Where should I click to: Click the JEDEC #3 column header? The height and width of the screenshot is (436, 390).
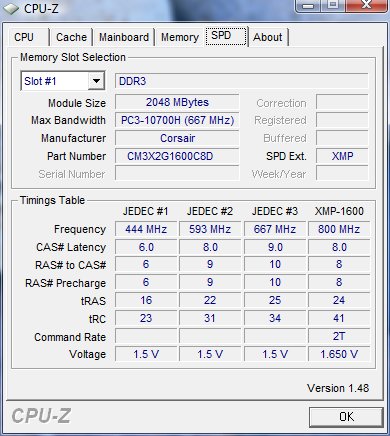tap(275, 211)
